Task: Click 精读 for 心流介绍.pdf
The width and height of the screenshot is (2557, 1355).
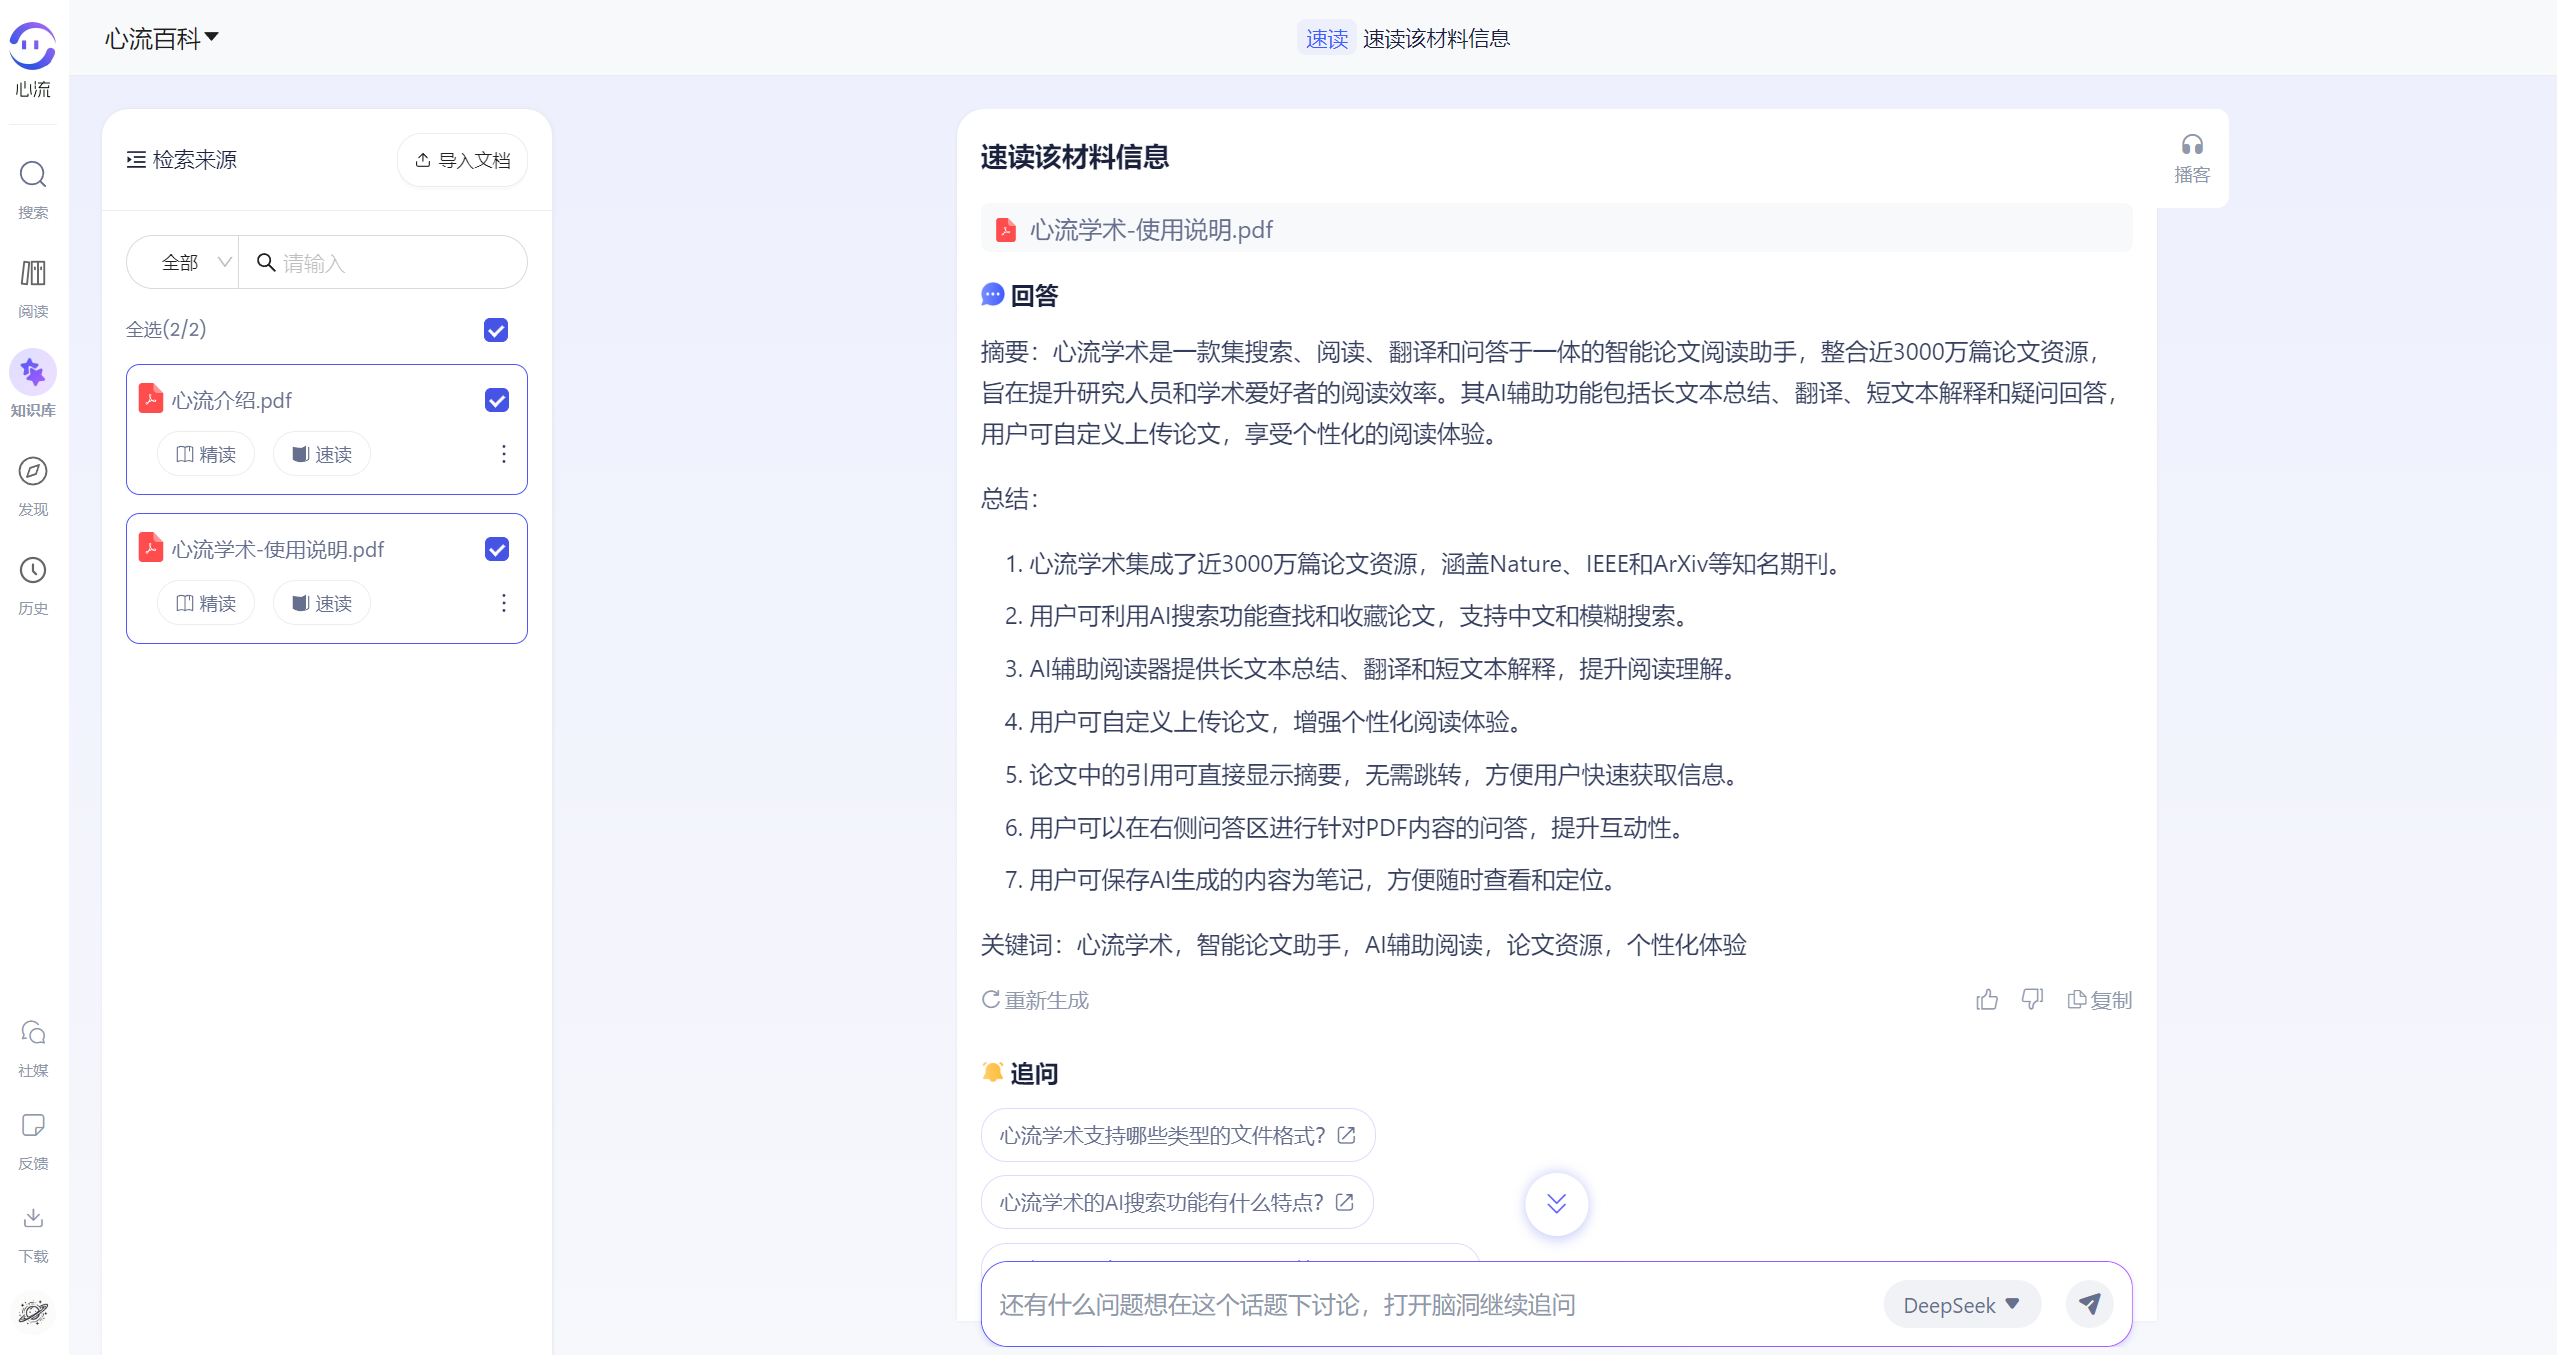Action: tap(206, 454)
